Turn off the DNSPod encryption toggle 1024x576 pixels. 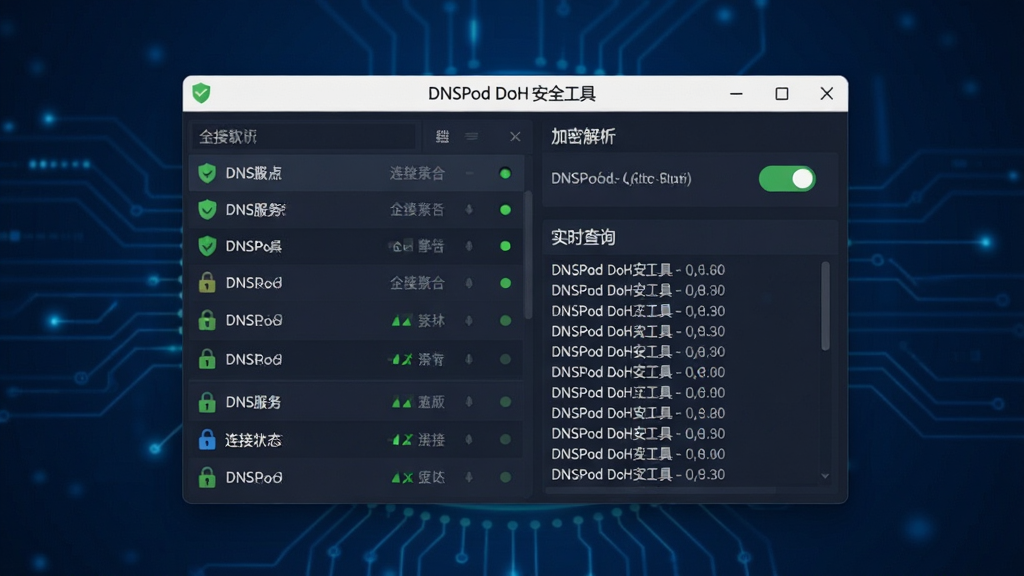click(787, 178)
